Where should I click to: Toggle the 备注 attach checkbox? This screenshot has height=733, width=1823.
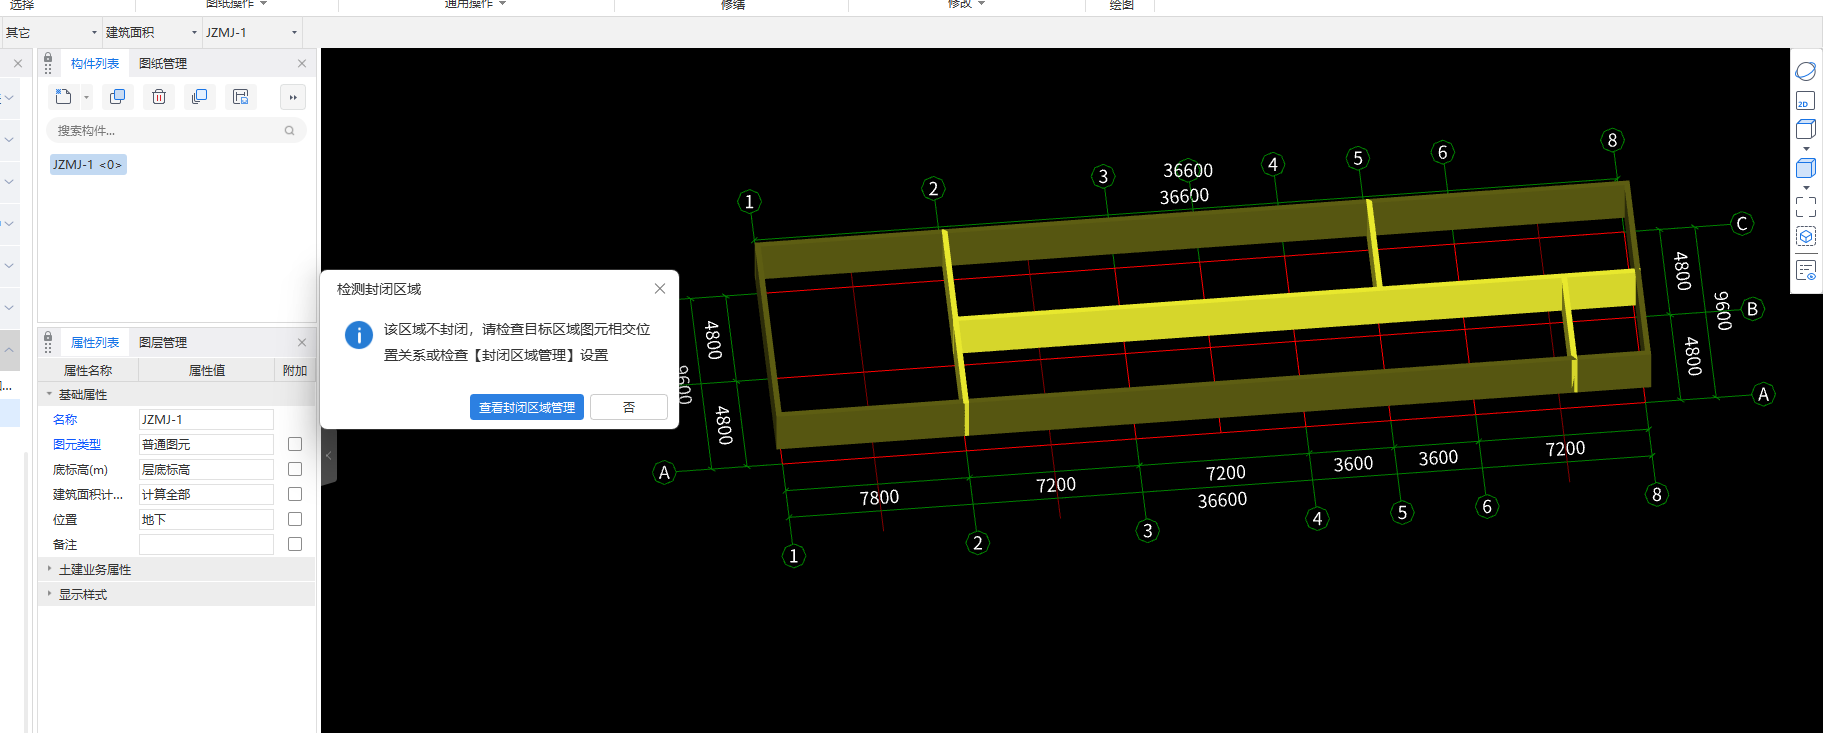(x=295, y=544)
